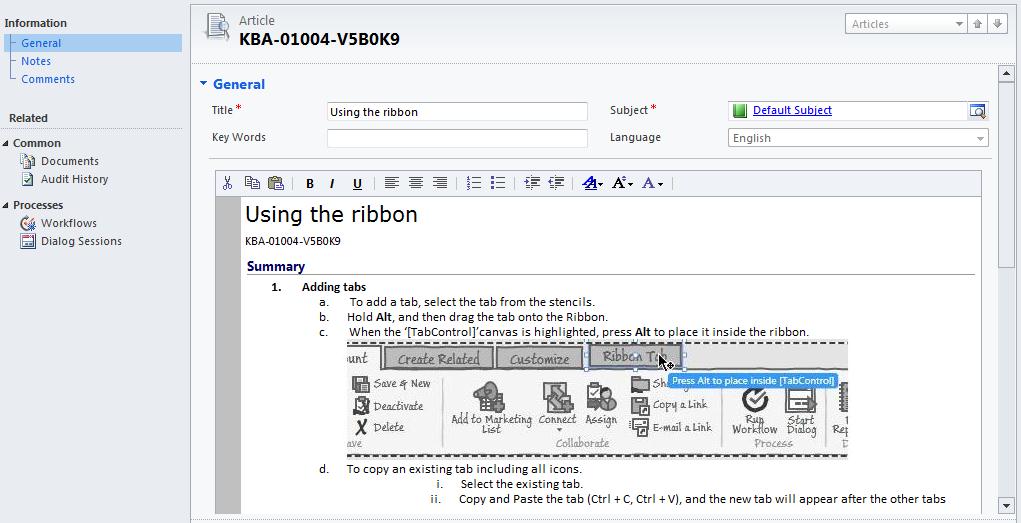Click the Workflows gear icon
1021x523 pixels.
click(x=27, y=223)
